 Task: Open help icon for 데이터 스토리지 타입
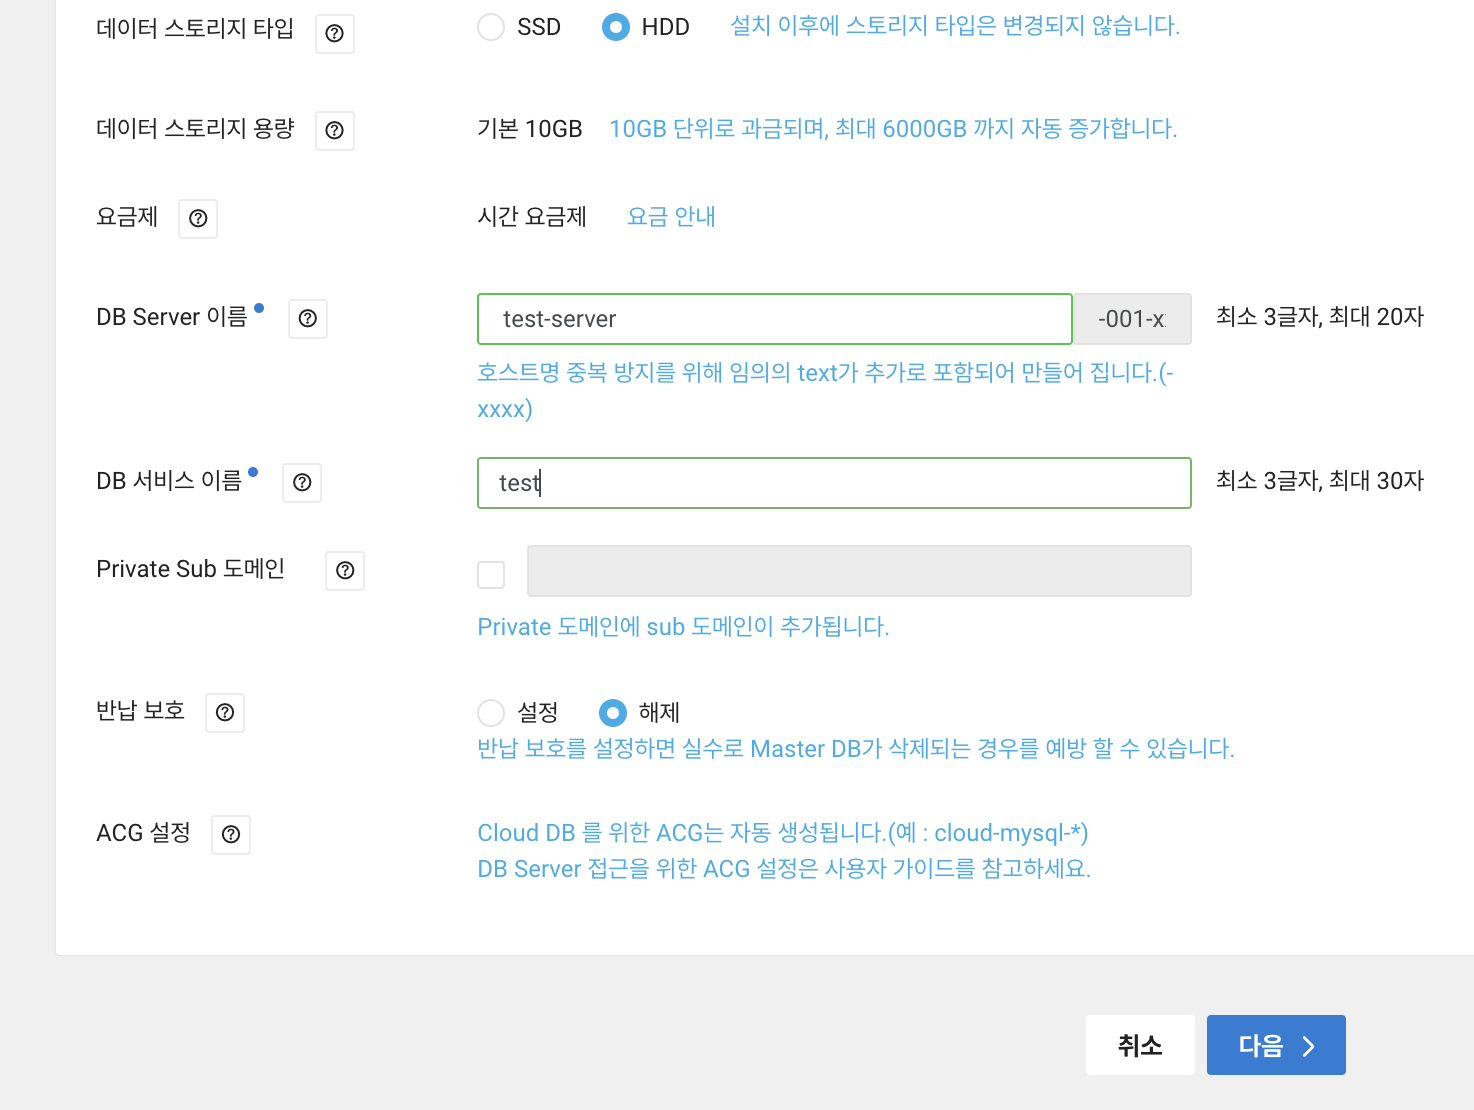[x=335, y=34]
